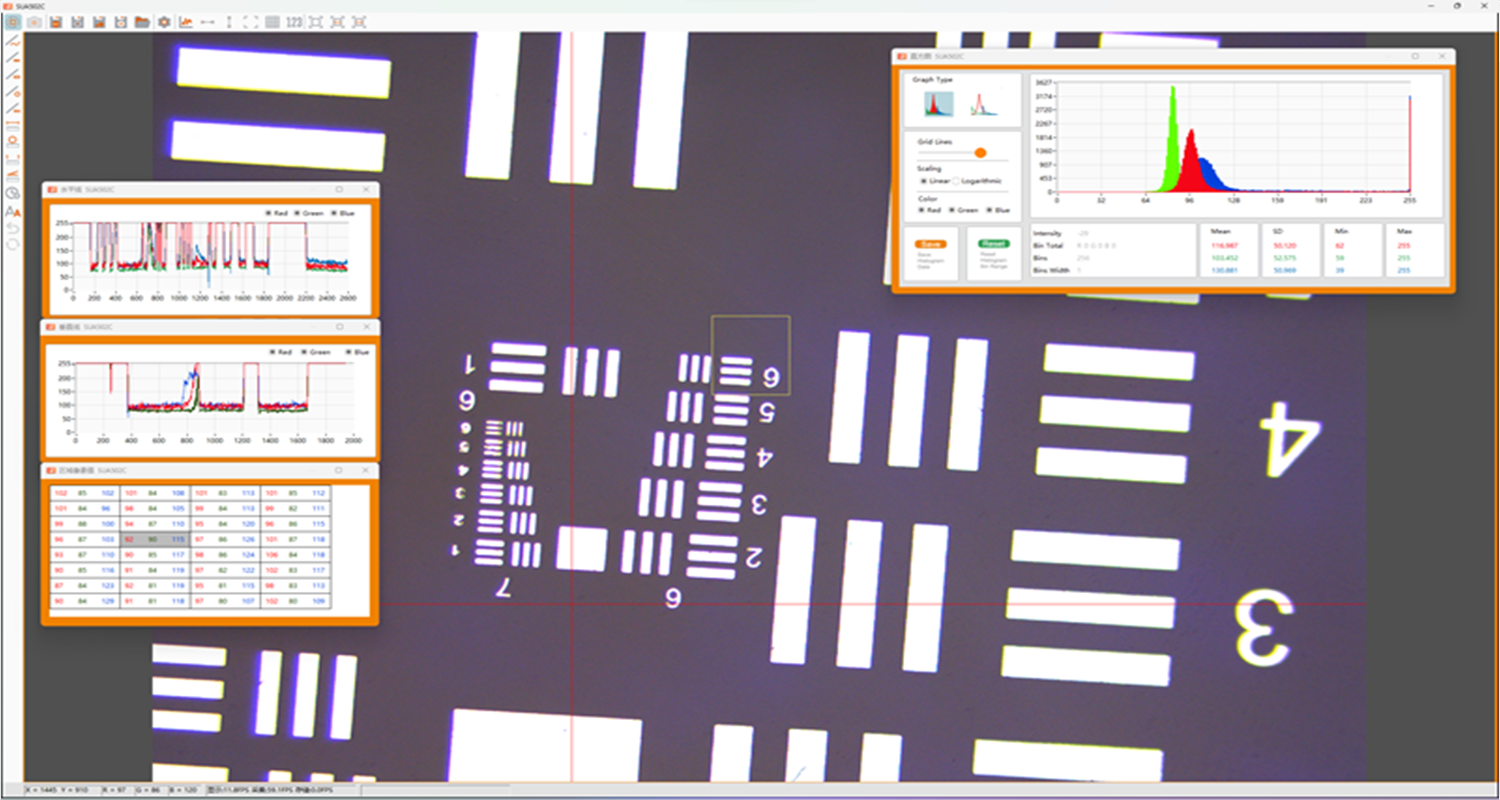Select the horizontal line profile tool
This screenshot has width=1500, height=800.
[208, 22]
